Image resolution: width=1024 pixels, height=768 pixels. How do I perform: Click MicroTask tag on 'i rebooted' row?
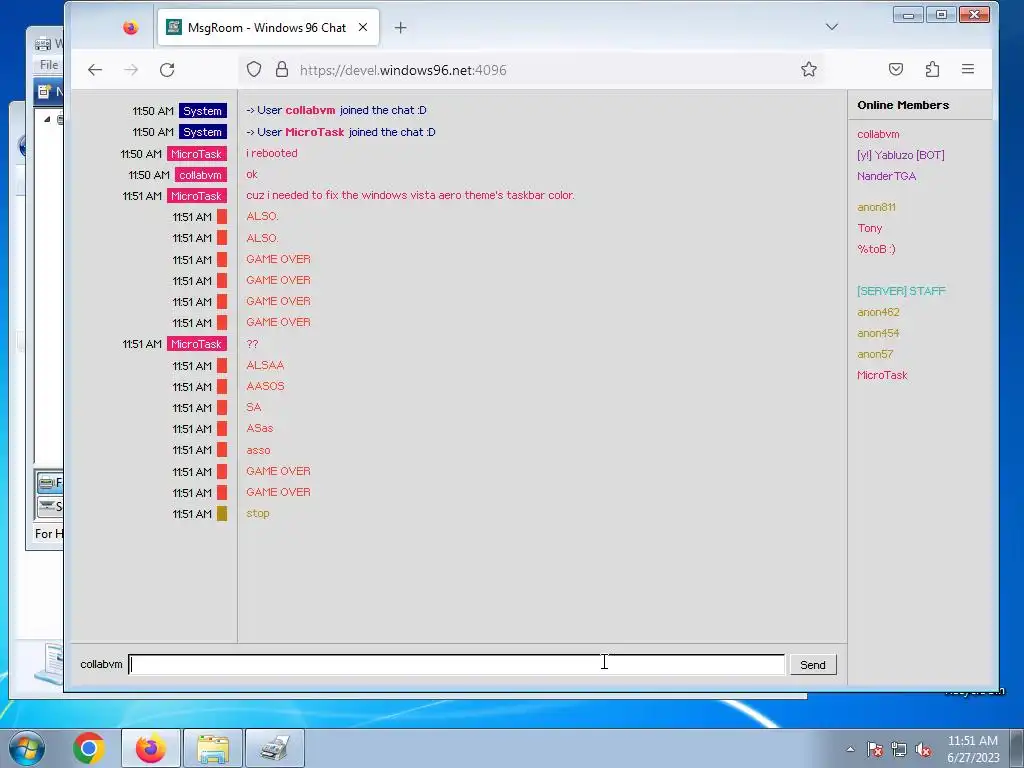tap(197, 154)
